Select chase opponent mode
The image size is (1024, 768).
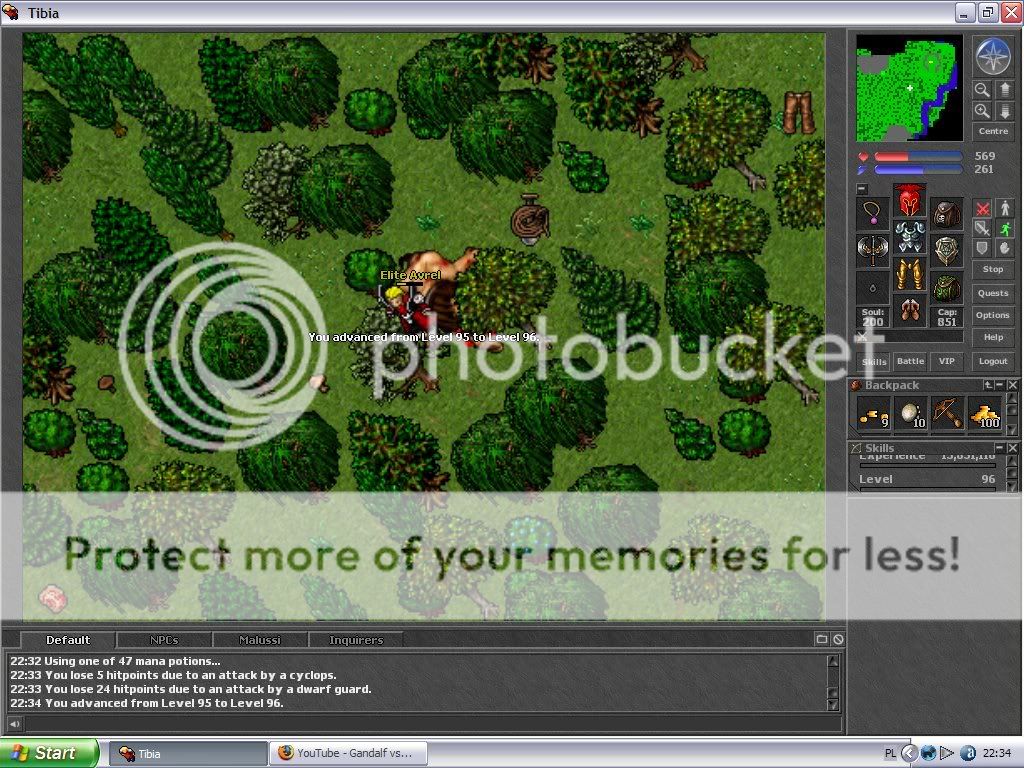(x=1004, y=228)
